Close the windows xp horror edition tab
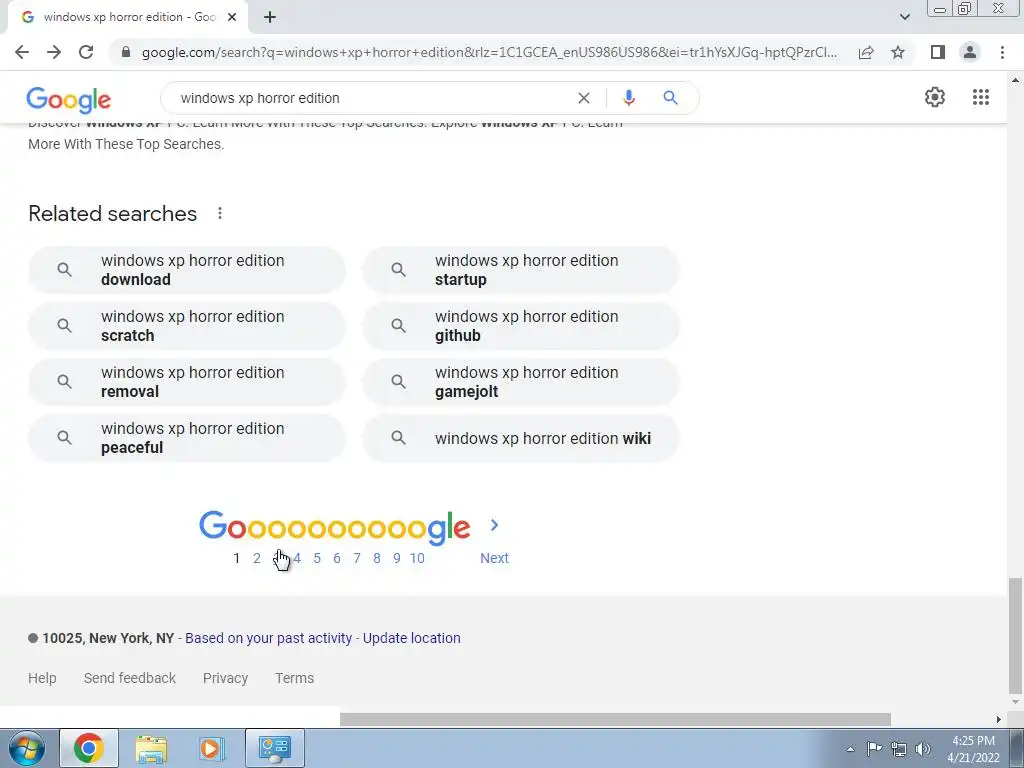1024x768 pixels. point(232,18)
